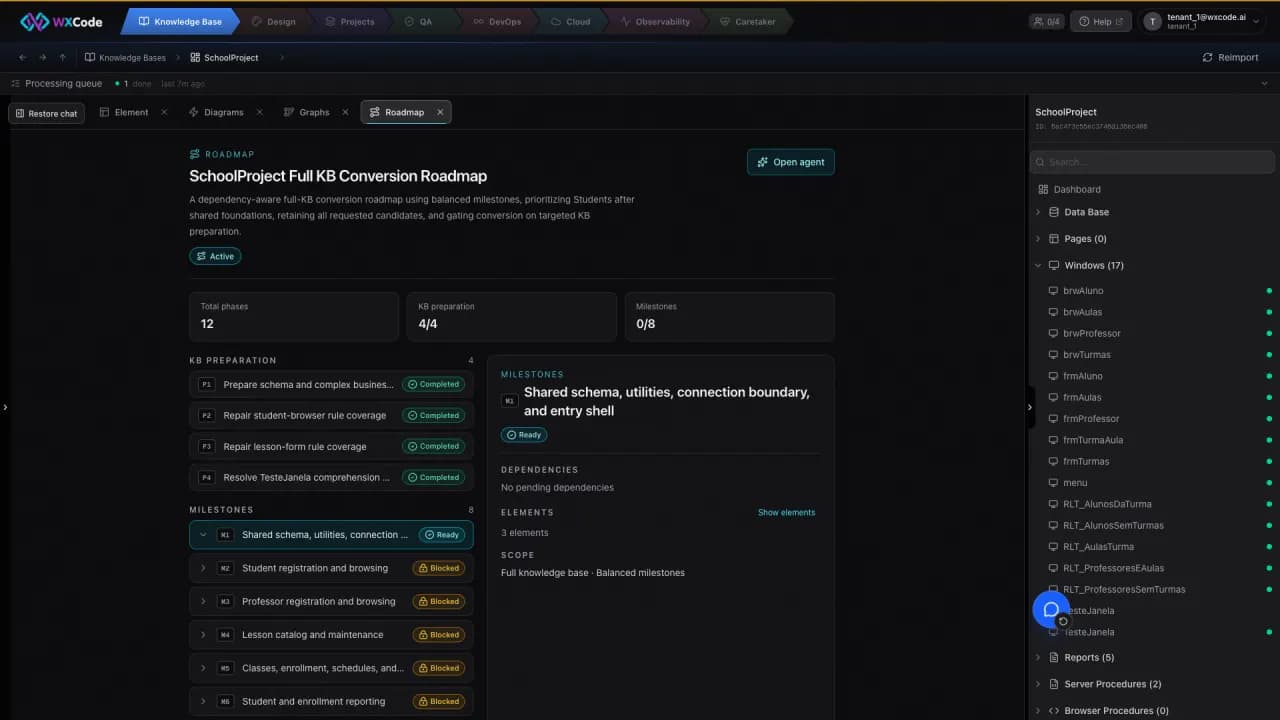Screen dimensions: 1280x720
Task: Click the Open agent button
Action: pos(791,162)
